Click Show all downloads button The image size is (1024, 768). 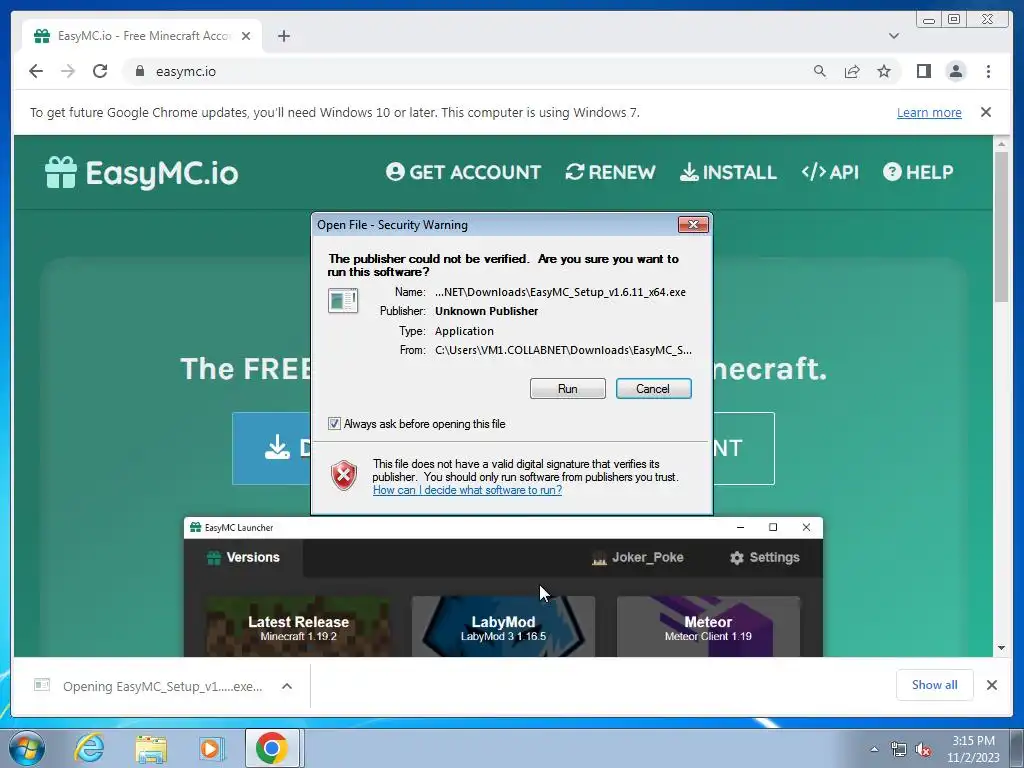(x=935, y=685)
